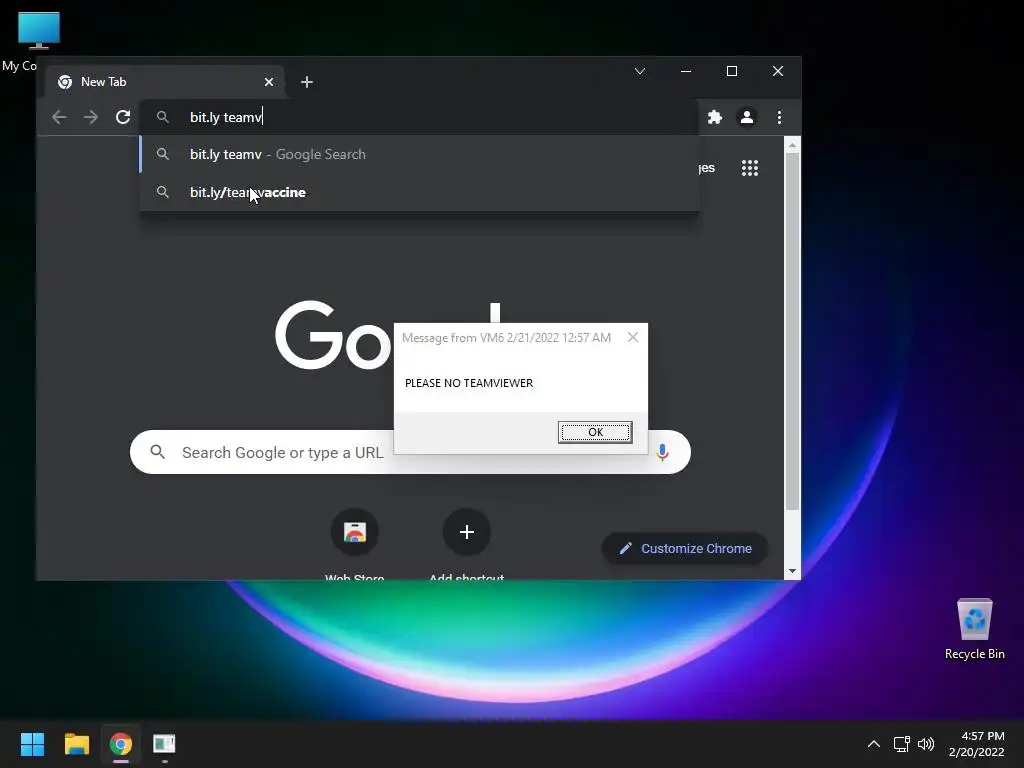Open the tab search chevron
Image resolution: width=1024 pixels, height=768 pixels.
640,71
